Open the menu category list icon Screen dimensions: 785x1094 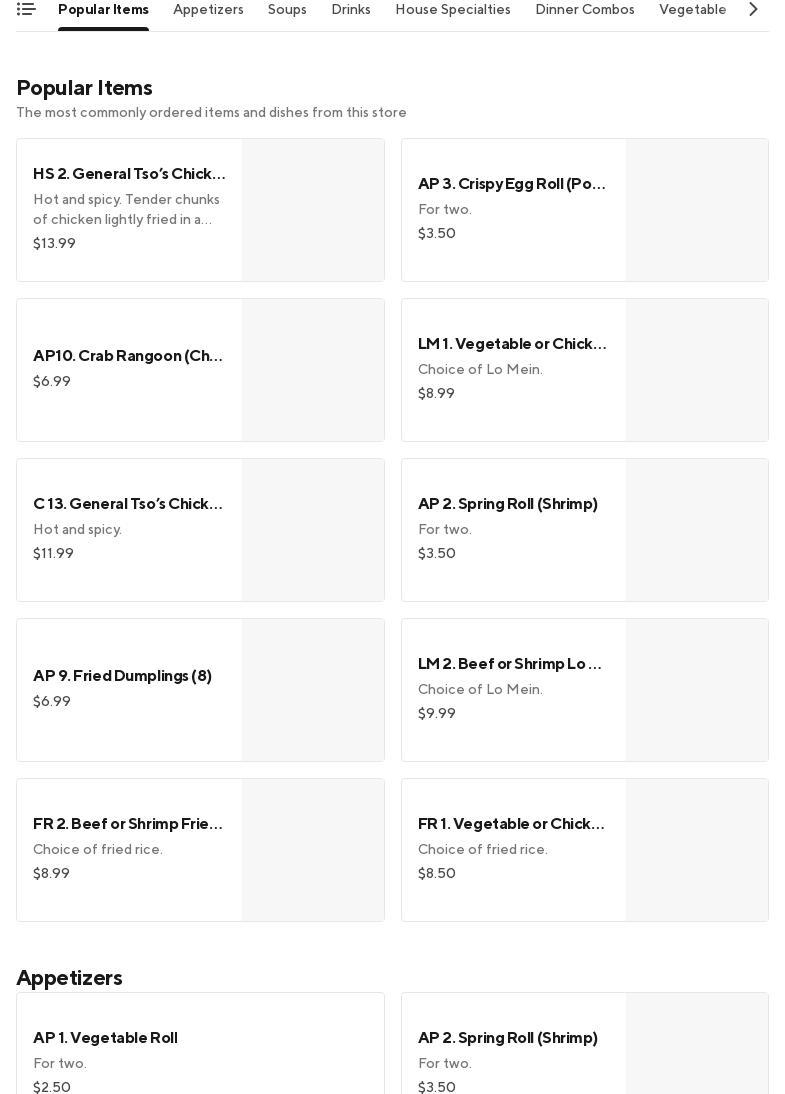(x=26, y=9)
